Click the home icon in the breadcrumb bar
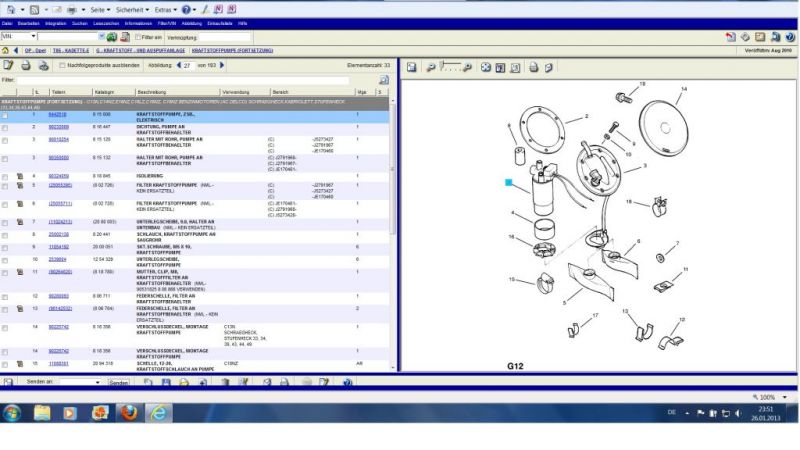The width and height of the screenshot is (800, 450). tap(6, 49)
